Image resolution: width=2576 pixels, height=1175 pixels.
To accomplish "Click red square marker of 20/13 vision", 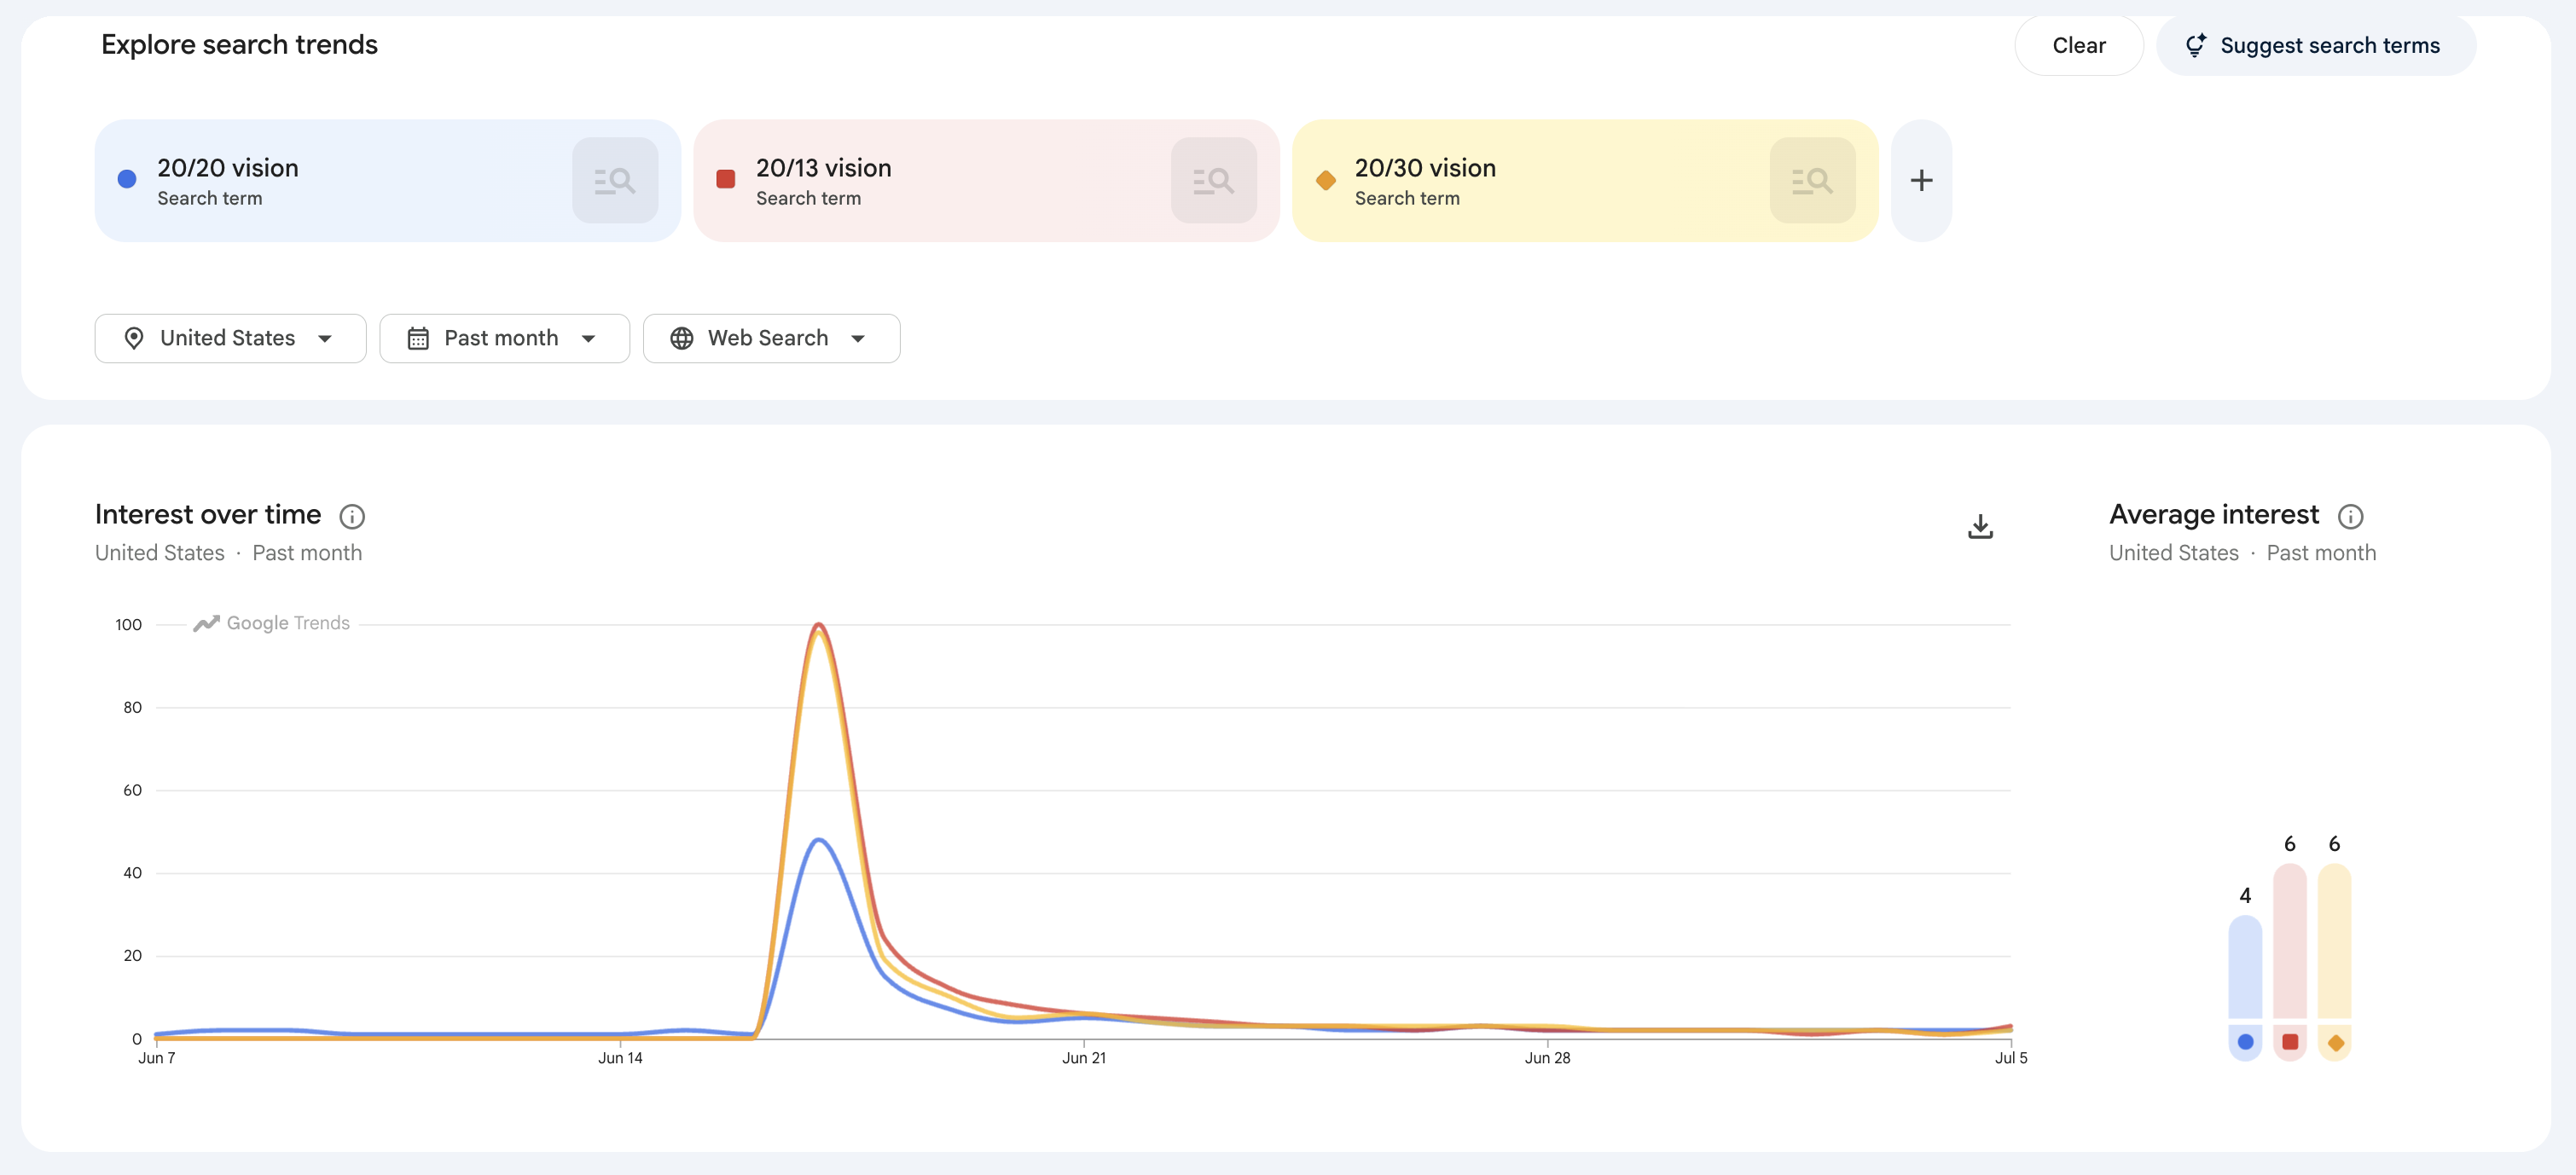I will pos(726,179).
